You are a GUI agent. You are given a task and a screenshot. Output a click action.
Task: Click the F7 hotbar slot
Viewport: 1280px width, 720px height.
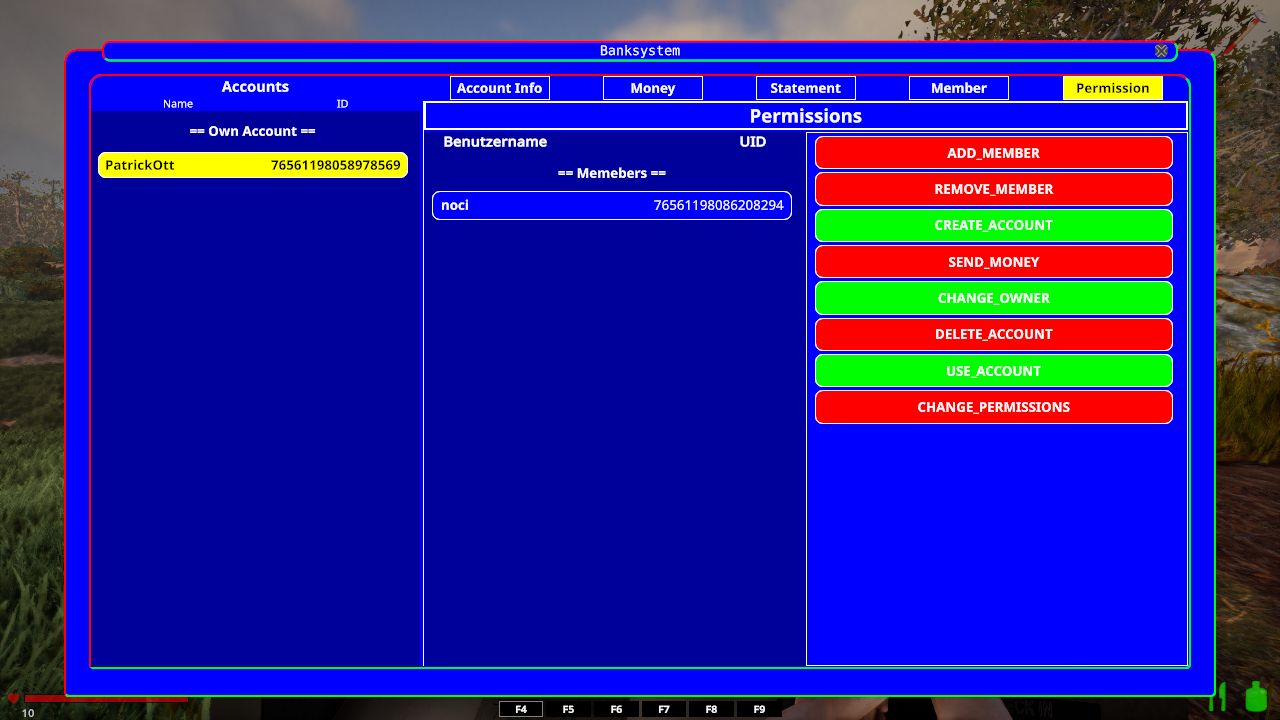[664, 709]
